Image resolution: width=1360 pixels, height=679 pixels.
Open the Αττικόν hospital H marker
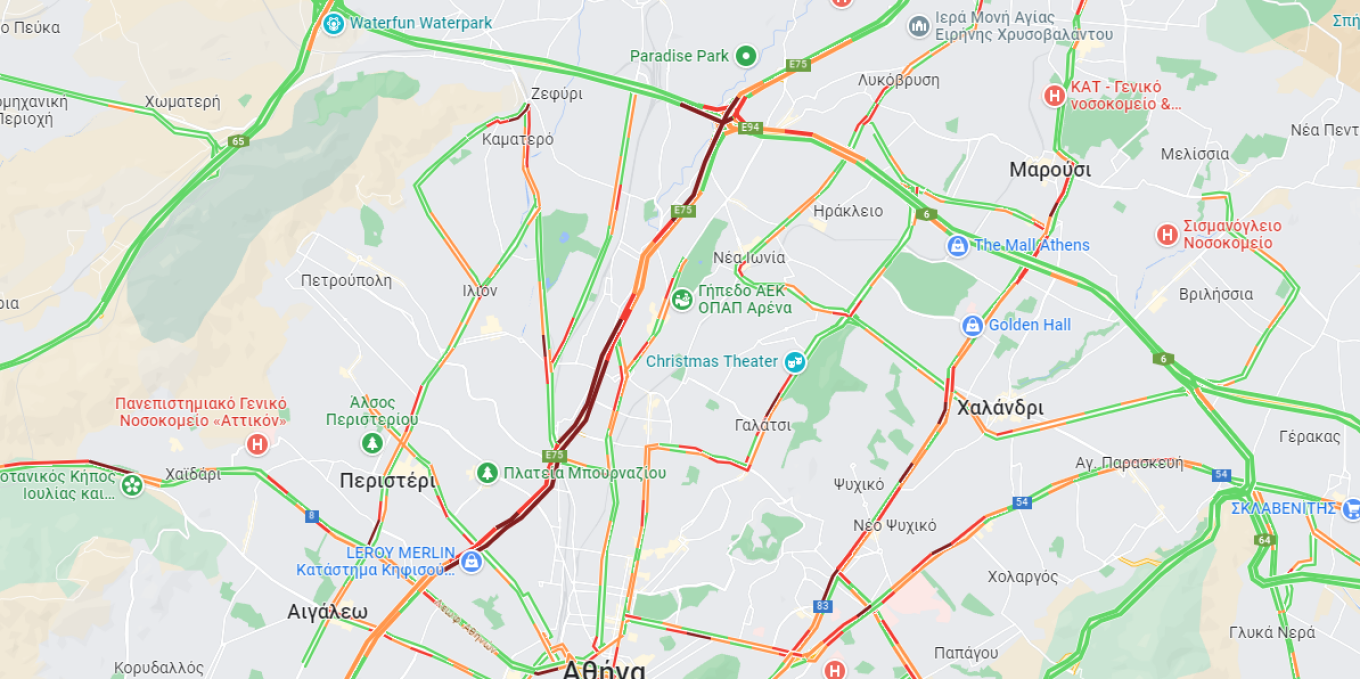coord(258,445)
